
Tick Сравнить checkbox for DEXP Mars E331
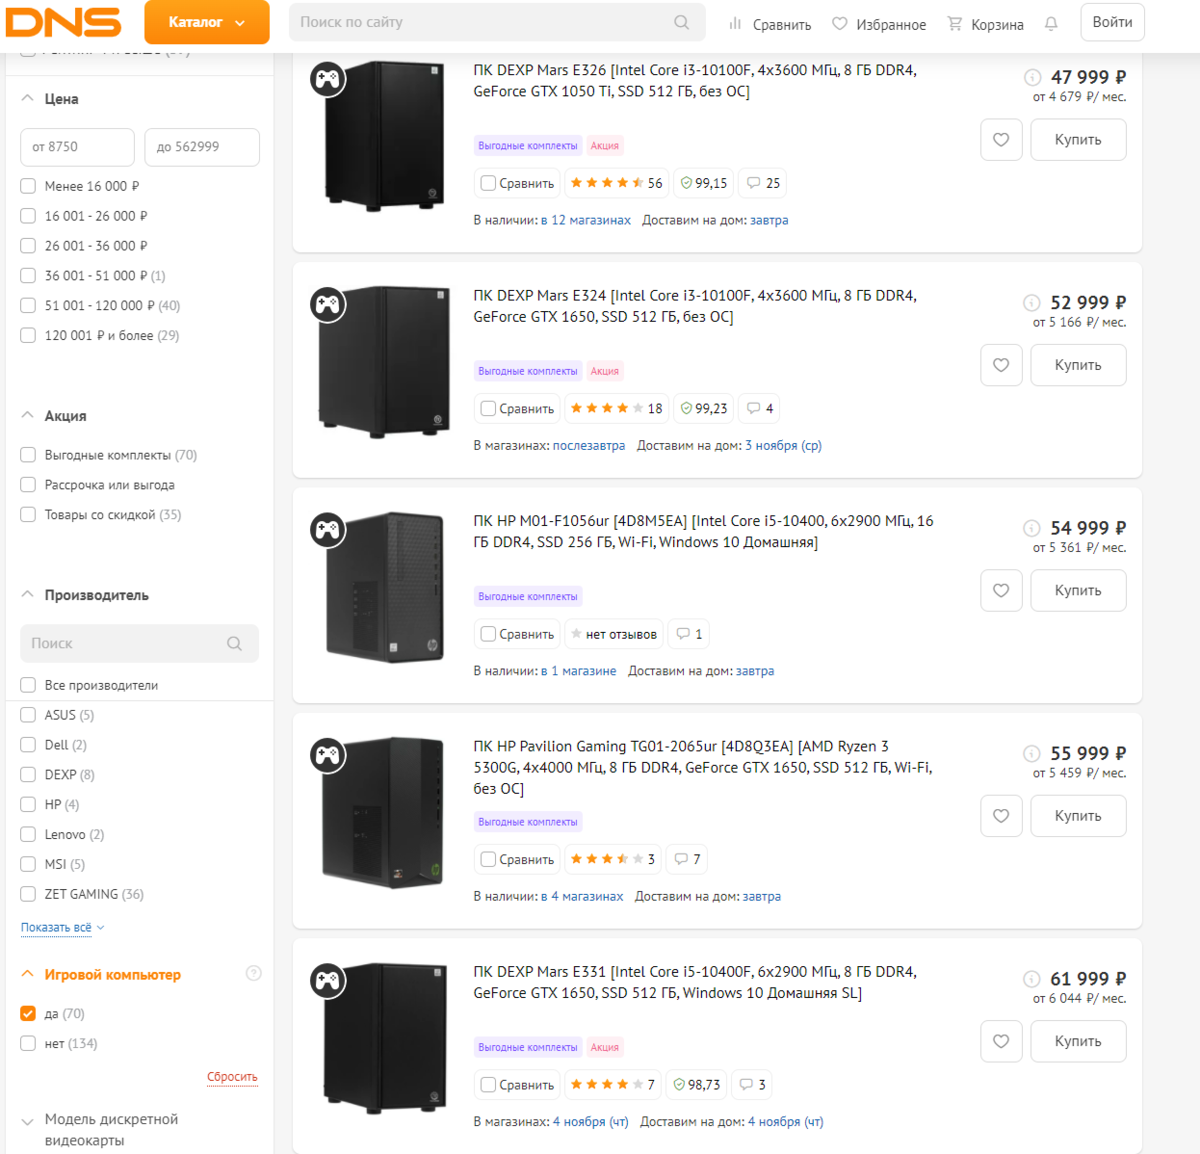[488, 1084]
